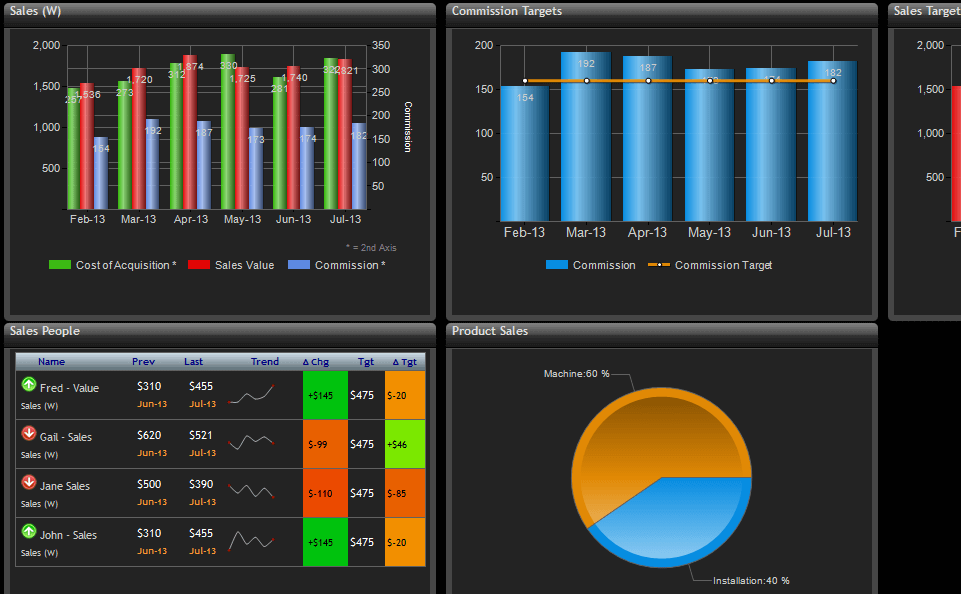Screen dimensions: 961x594
Task: Click the blue Commission legend icon under Commission Targets
Action: point(557,265)
